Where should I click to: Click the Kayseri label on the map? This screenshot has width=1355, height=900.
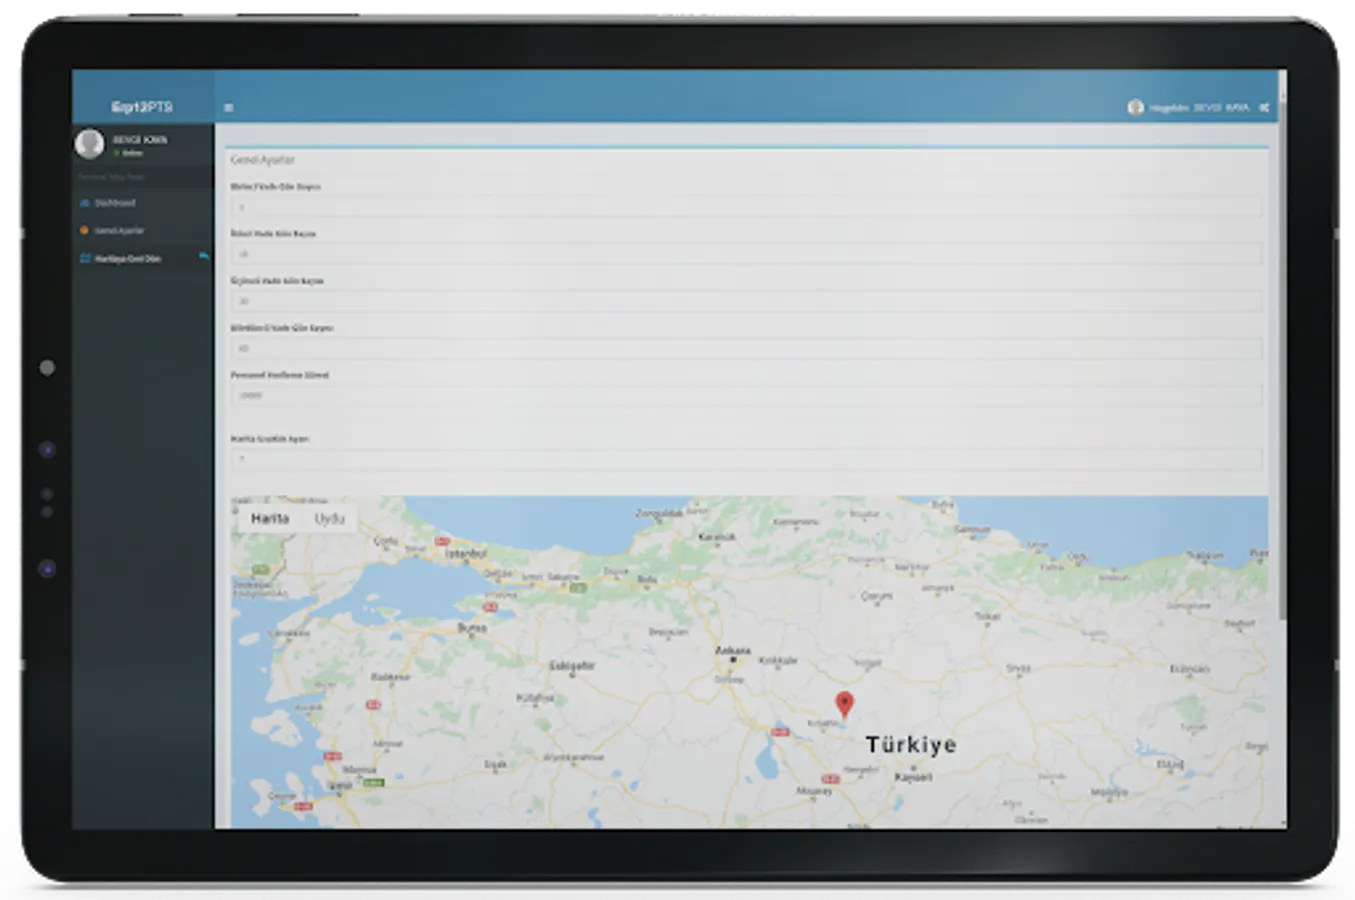(x=913, y=777)
